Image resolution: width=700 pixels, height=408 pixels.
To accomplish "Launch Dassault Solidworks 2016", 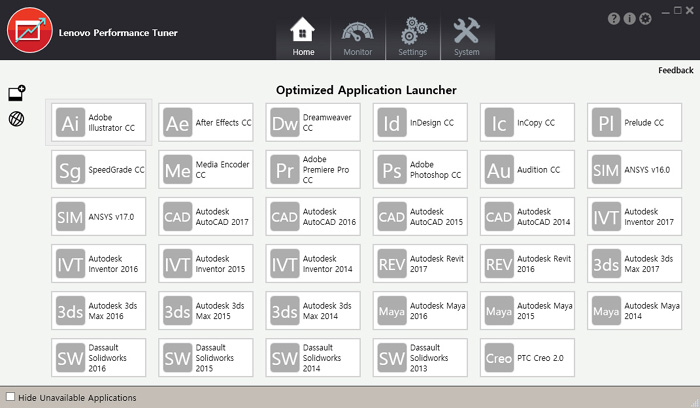I will point(98,358).
